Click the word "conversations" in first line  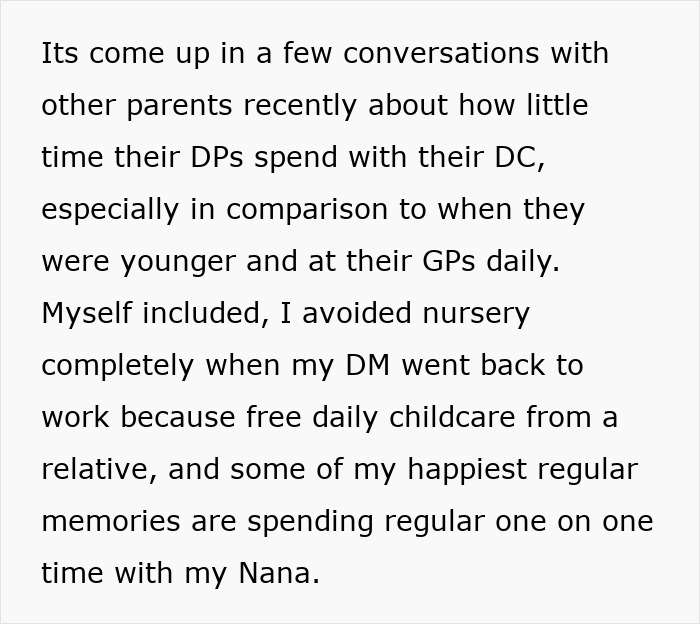coord(441,53)
